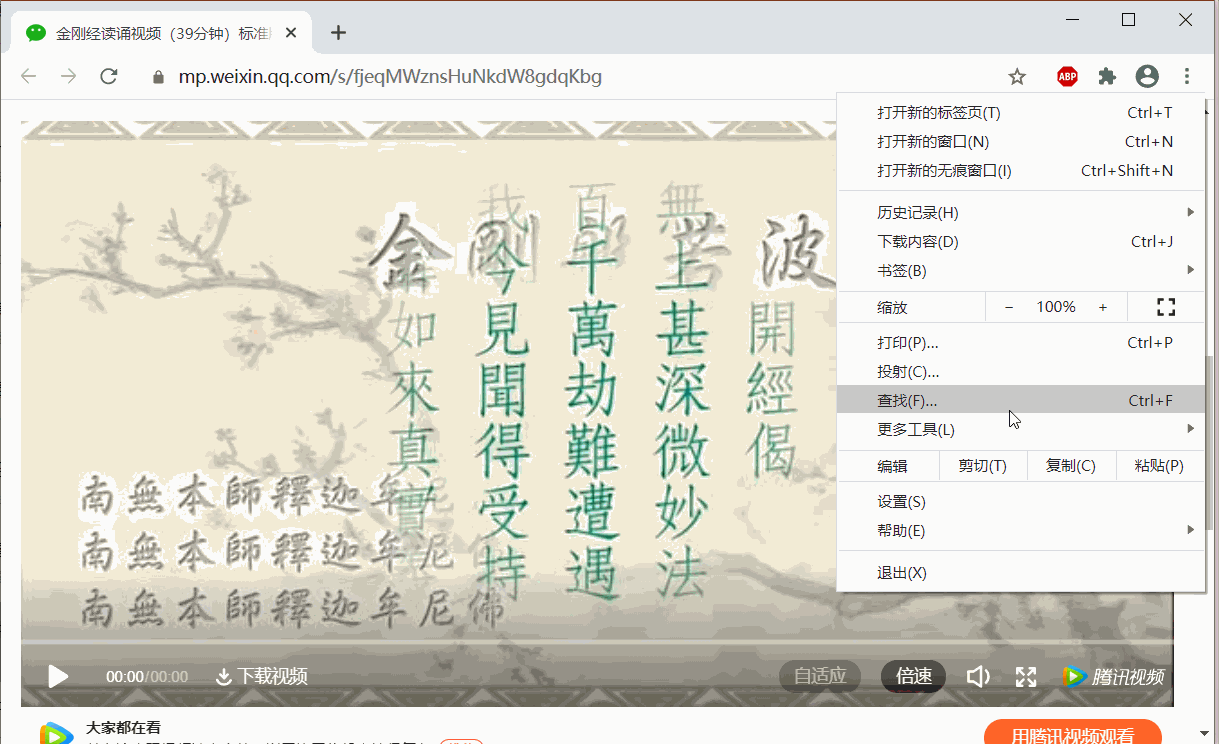Screen dimensions: 1219x744
Task: Click the 用腾讯视频观看 button
Action: tap(1073, 733)
